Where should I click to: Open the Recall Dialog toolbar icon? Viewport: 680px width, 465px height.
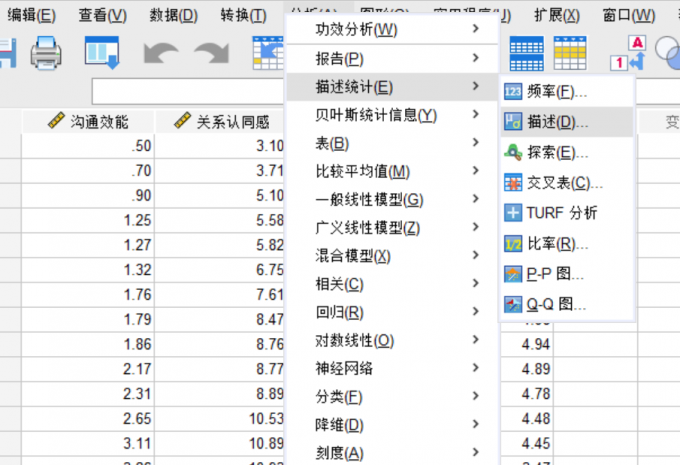(102, 53)
